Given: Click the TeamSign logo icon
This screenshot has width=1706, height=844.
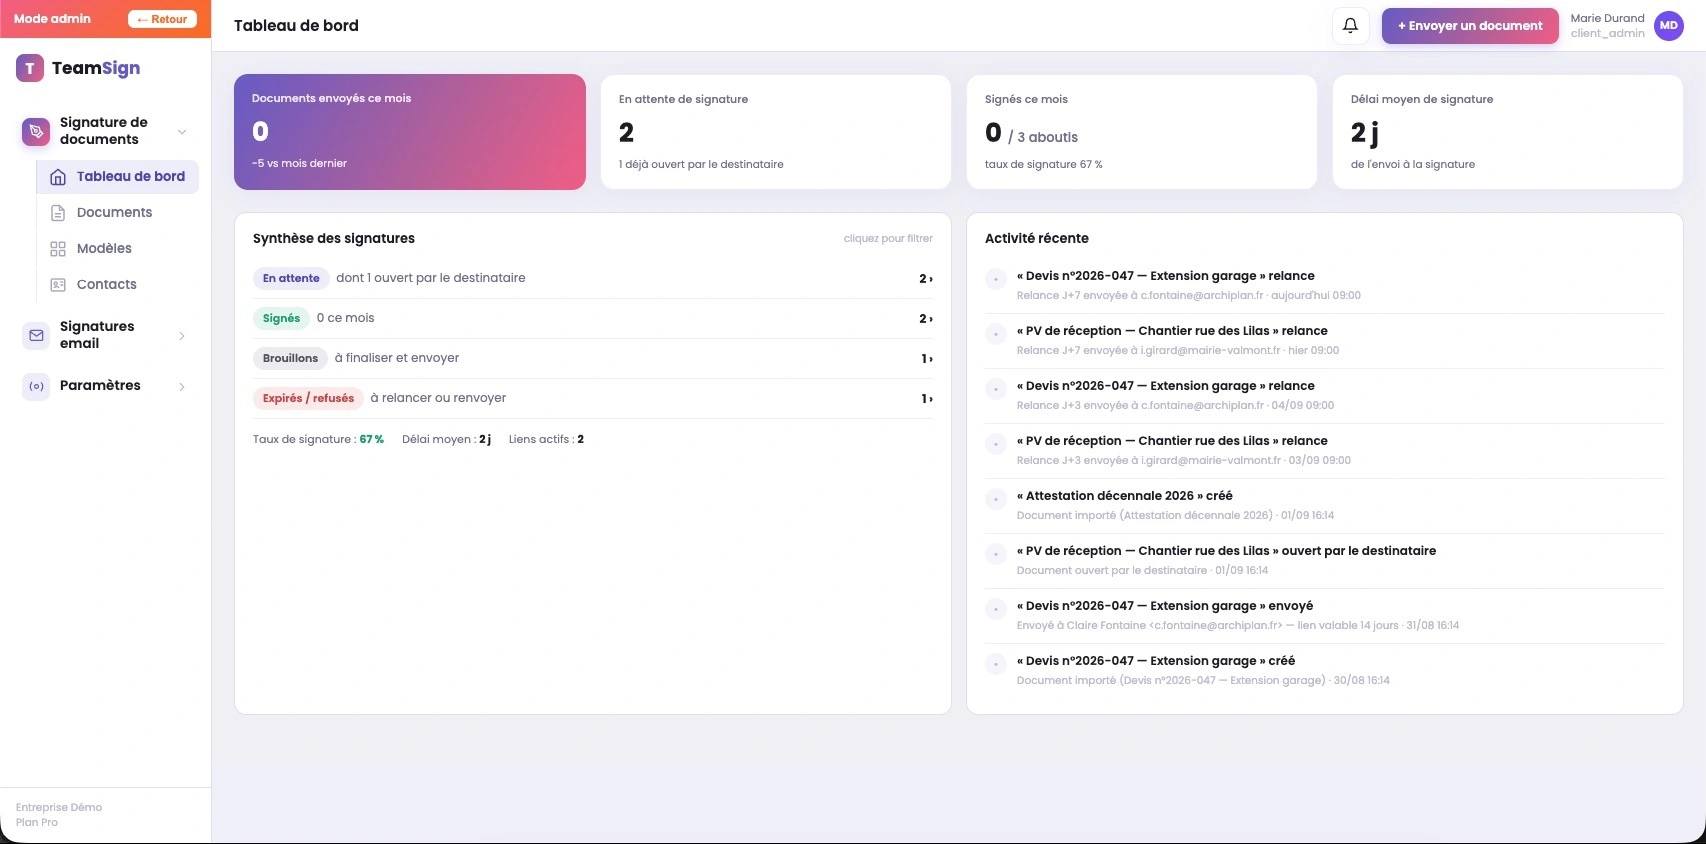Looking at the screenshot, I should (30, 68).
